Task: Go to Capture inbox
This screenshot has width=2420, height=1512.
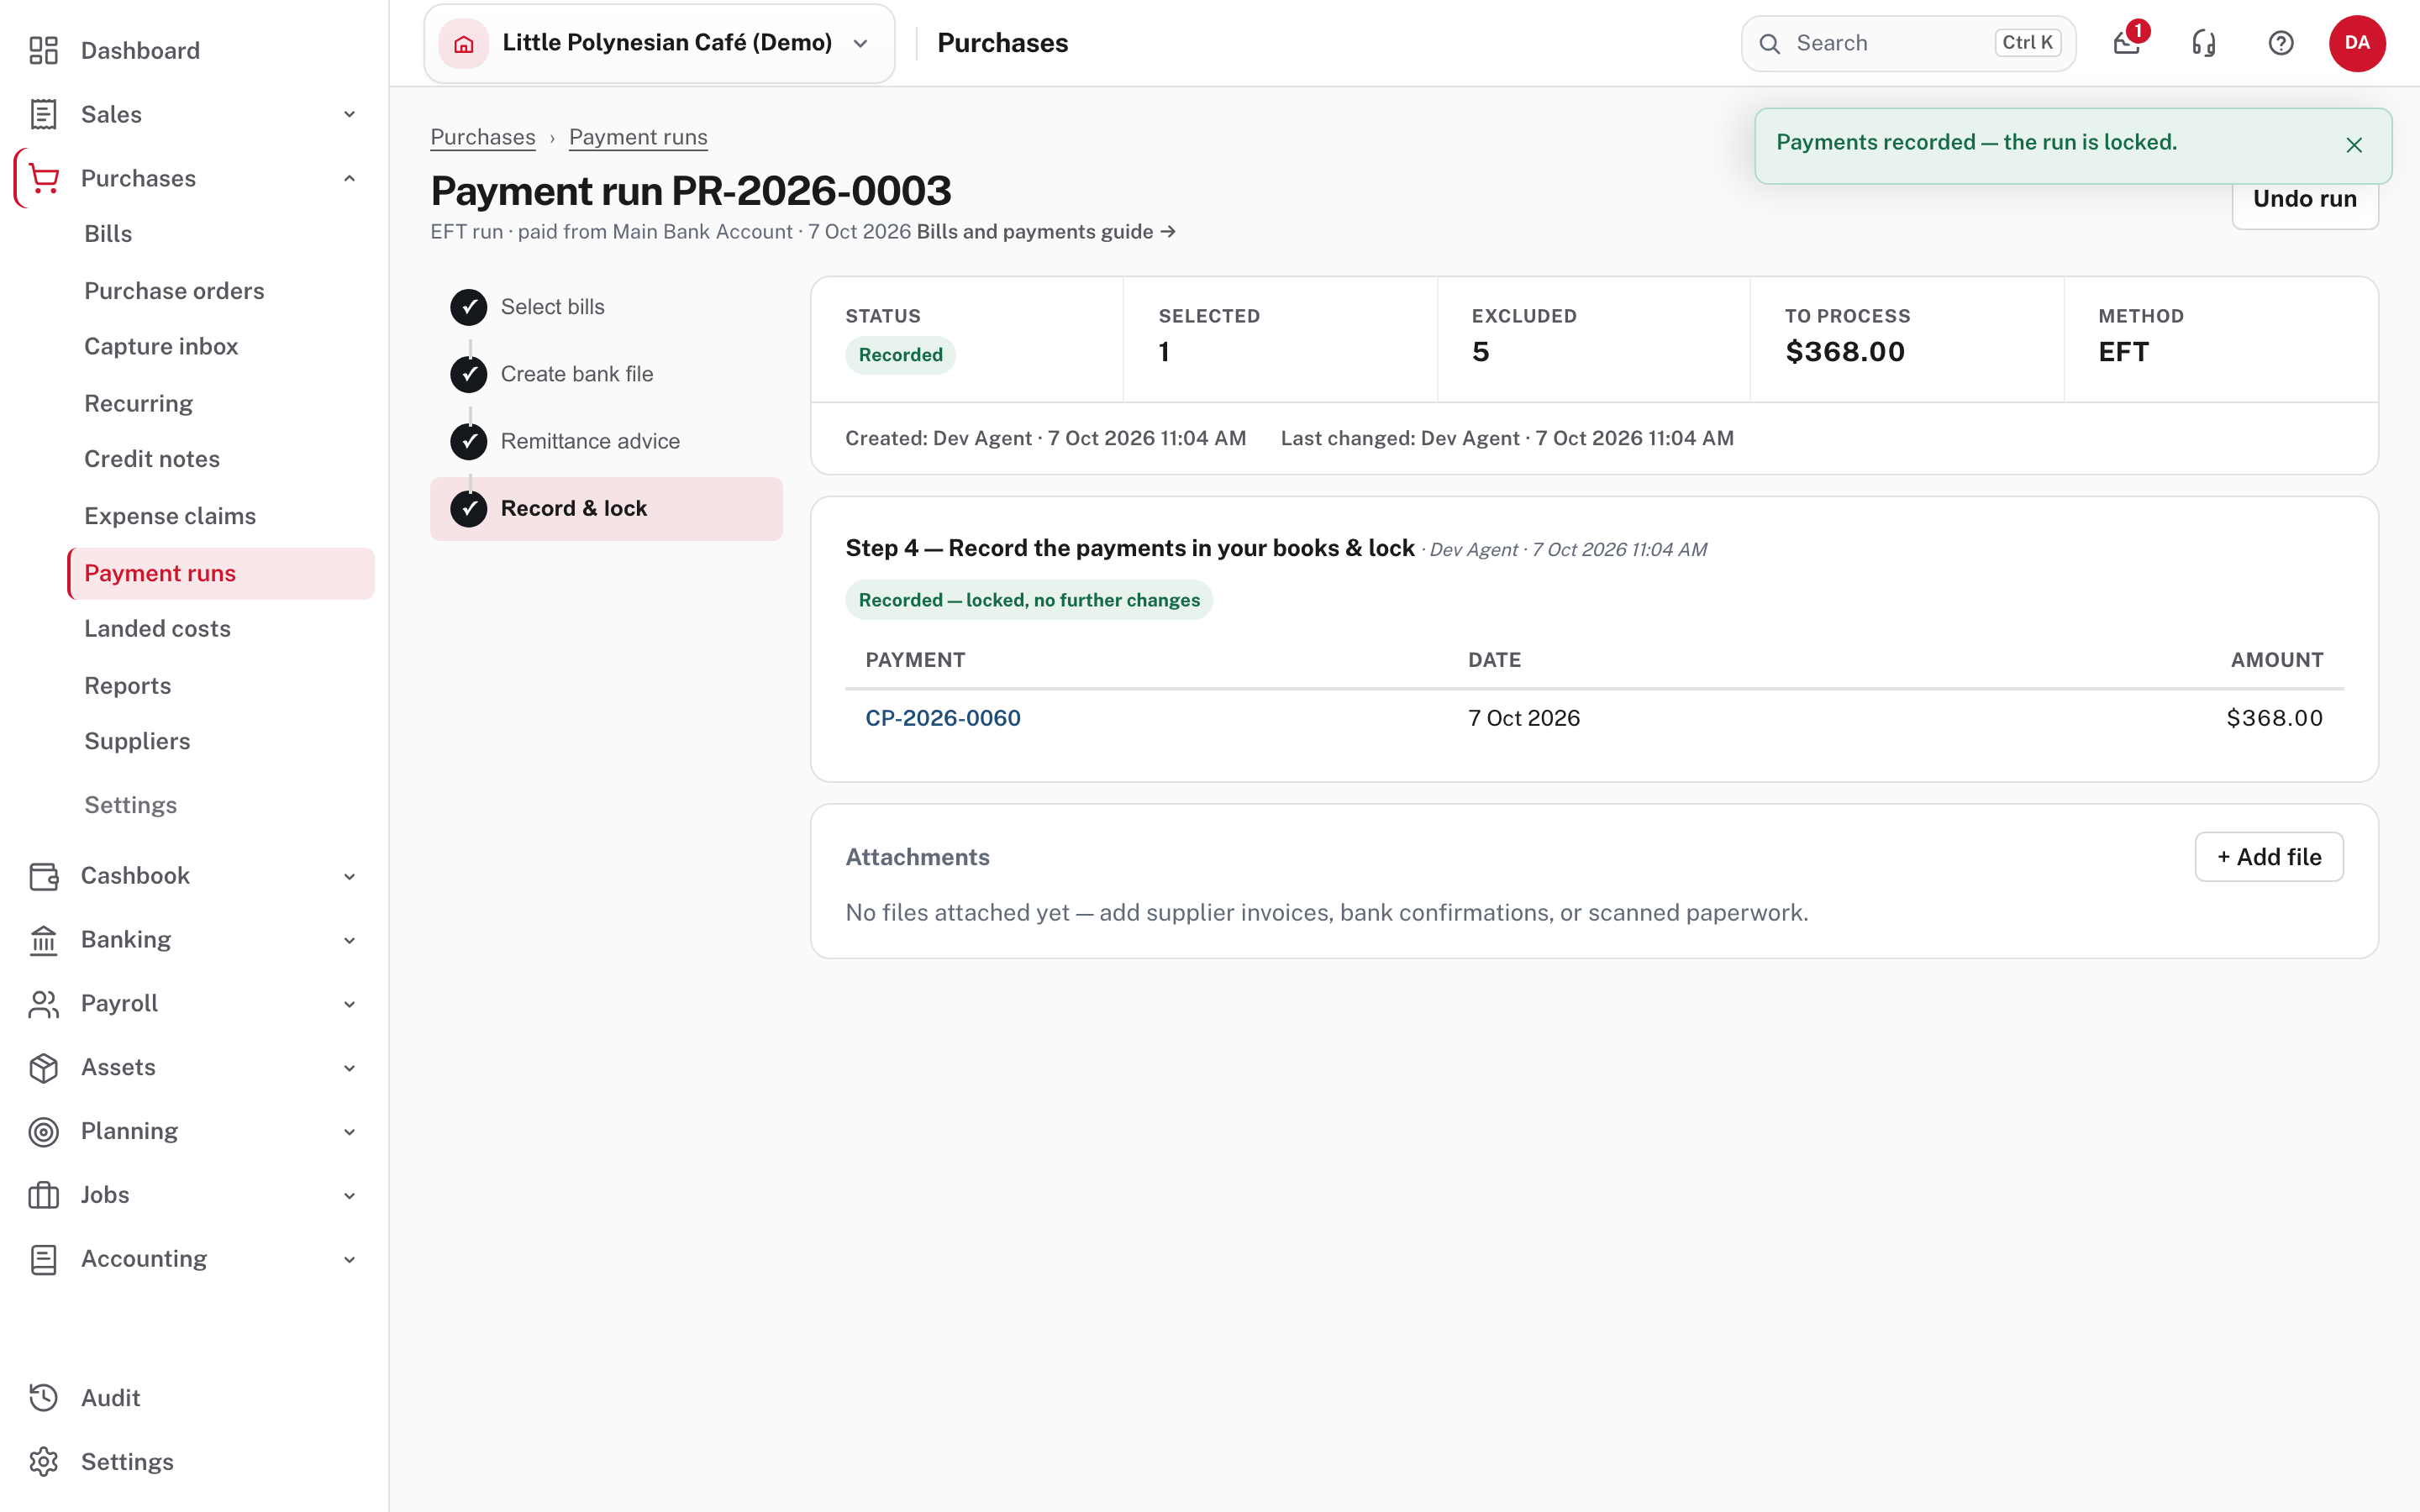Action: tap(161, 346)
